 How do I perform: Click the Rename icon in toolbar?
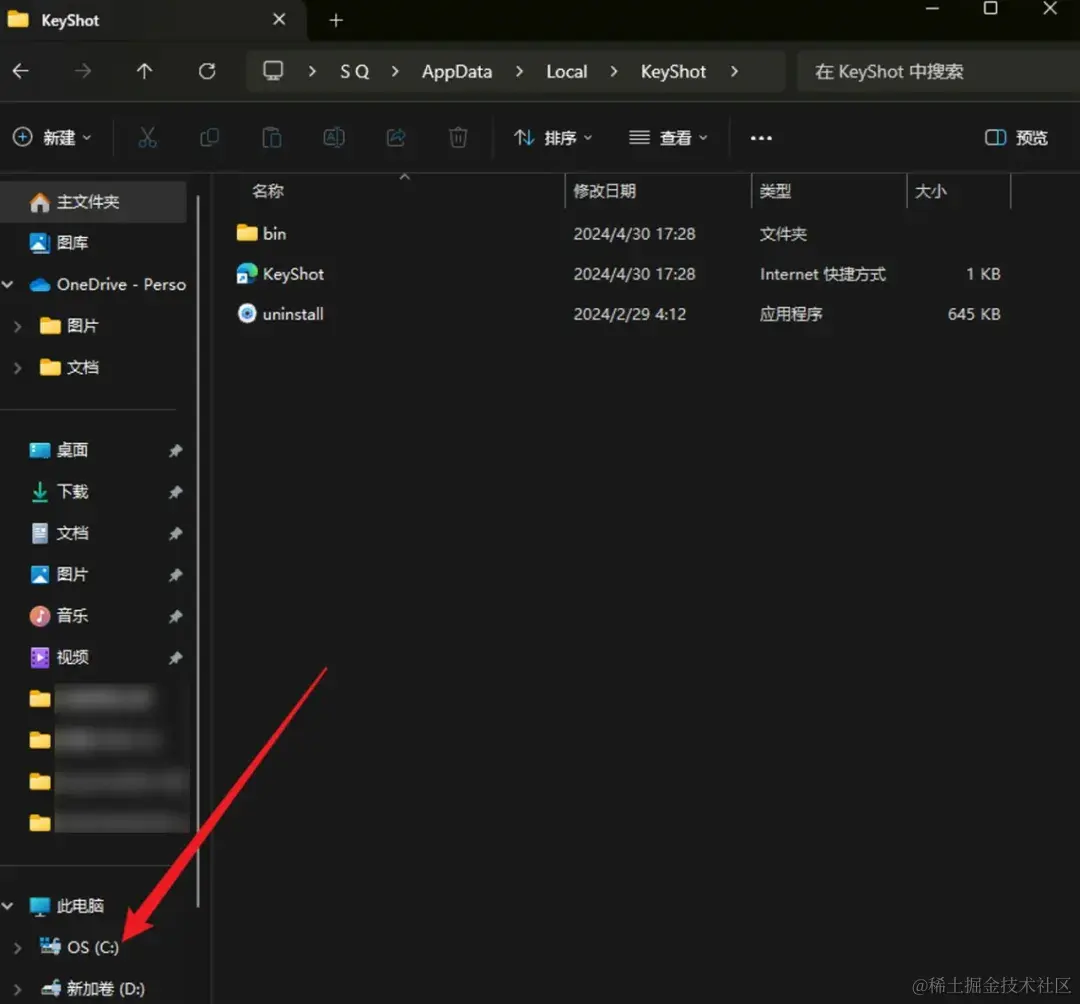point(334,138)
